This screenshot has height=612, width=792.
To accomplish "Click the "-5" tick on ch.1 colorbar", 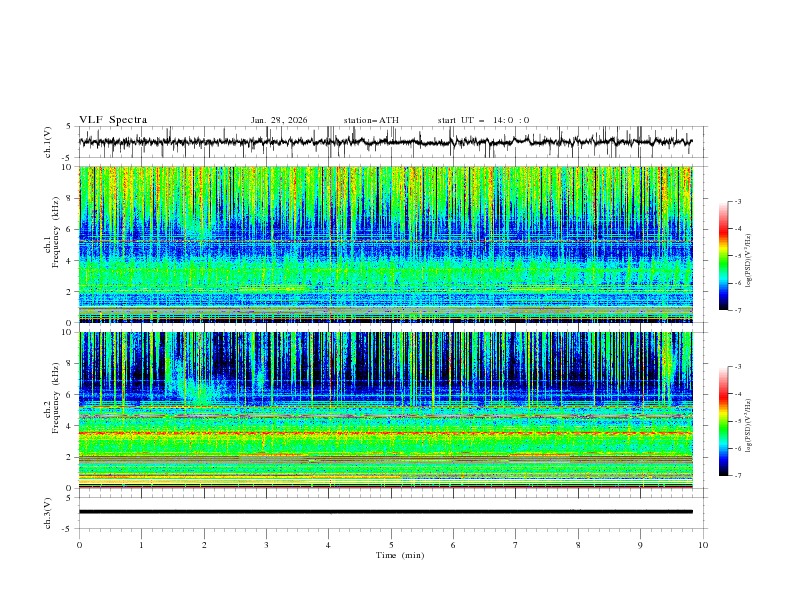I will pos(738,256).
